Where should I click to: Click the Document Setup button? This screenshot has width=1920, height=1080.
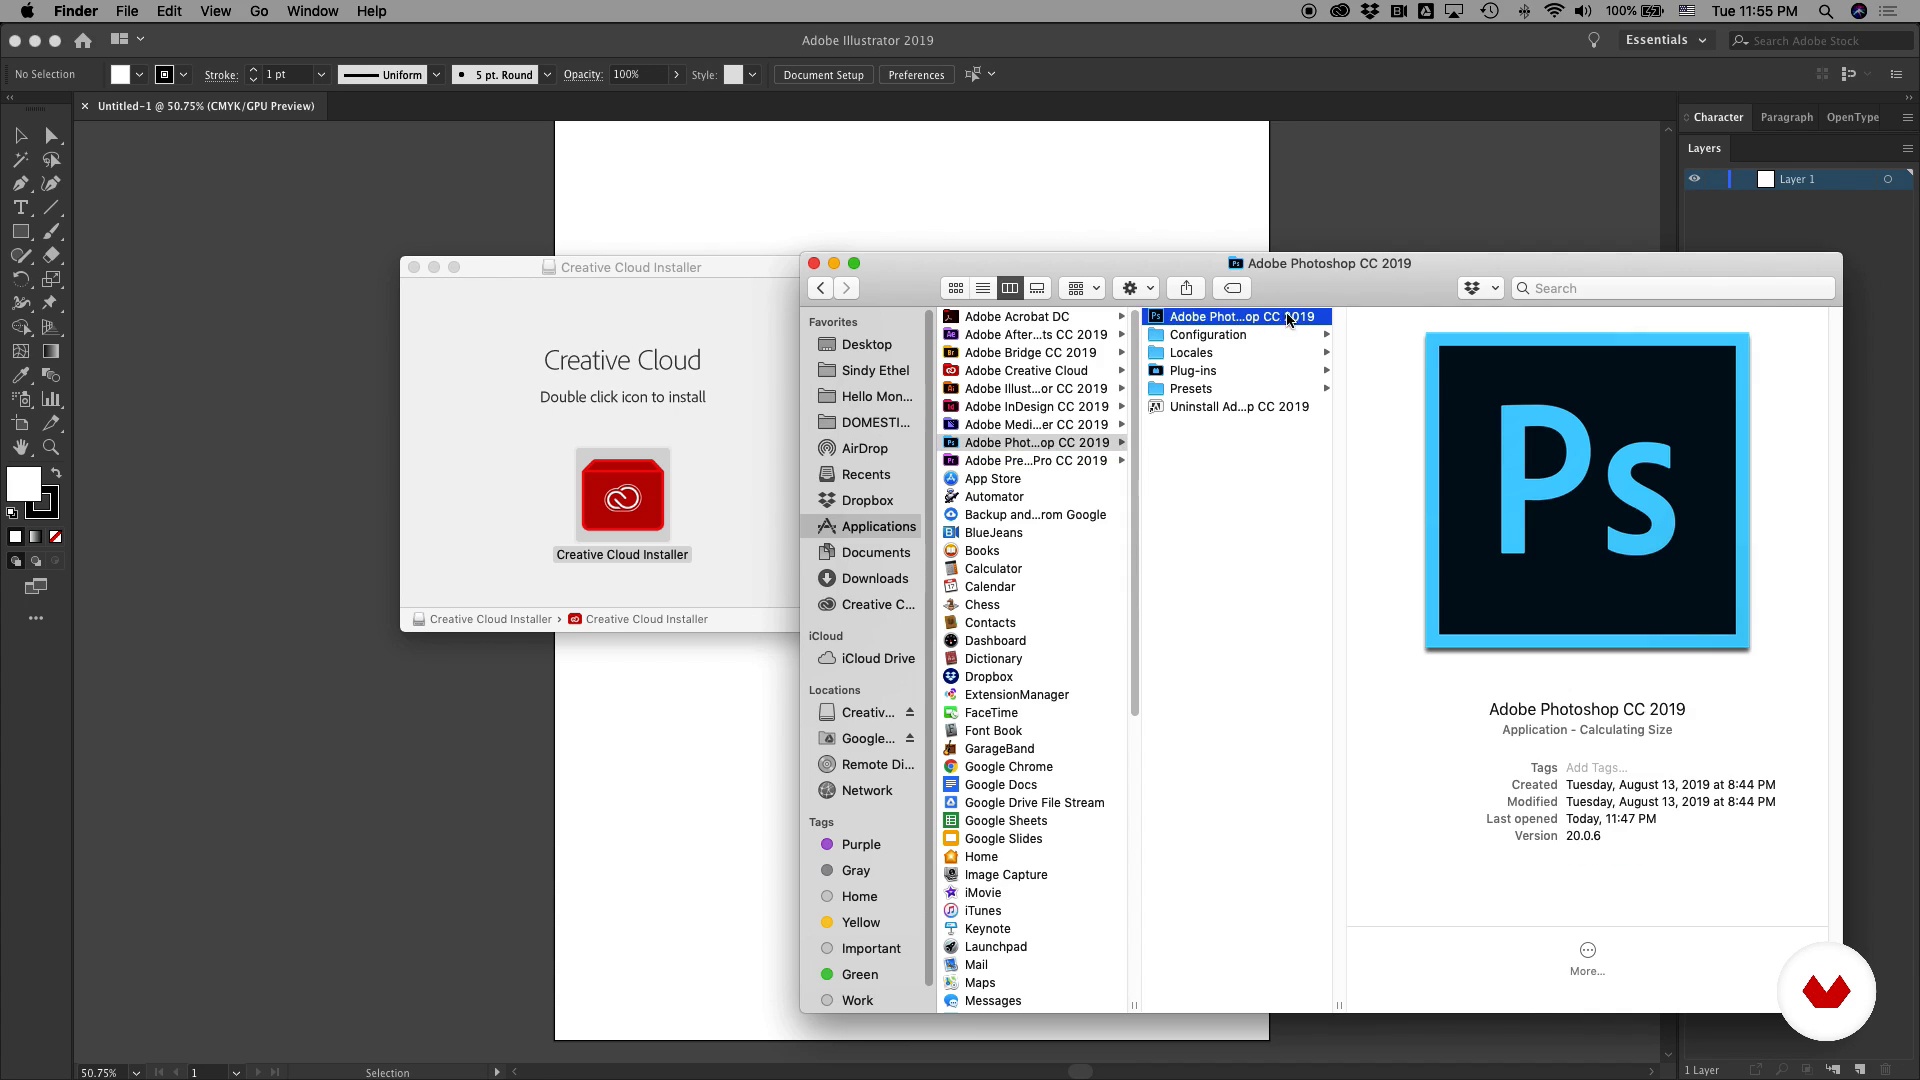[823, 74]
